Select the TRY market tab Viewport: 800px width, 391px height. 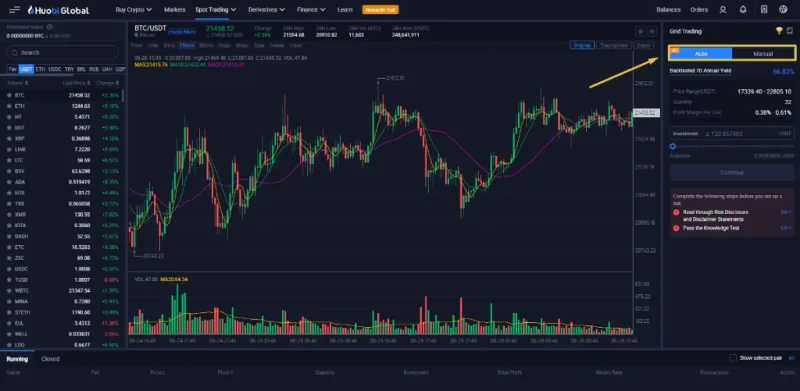pyautogui.click(x=69, y=69)
